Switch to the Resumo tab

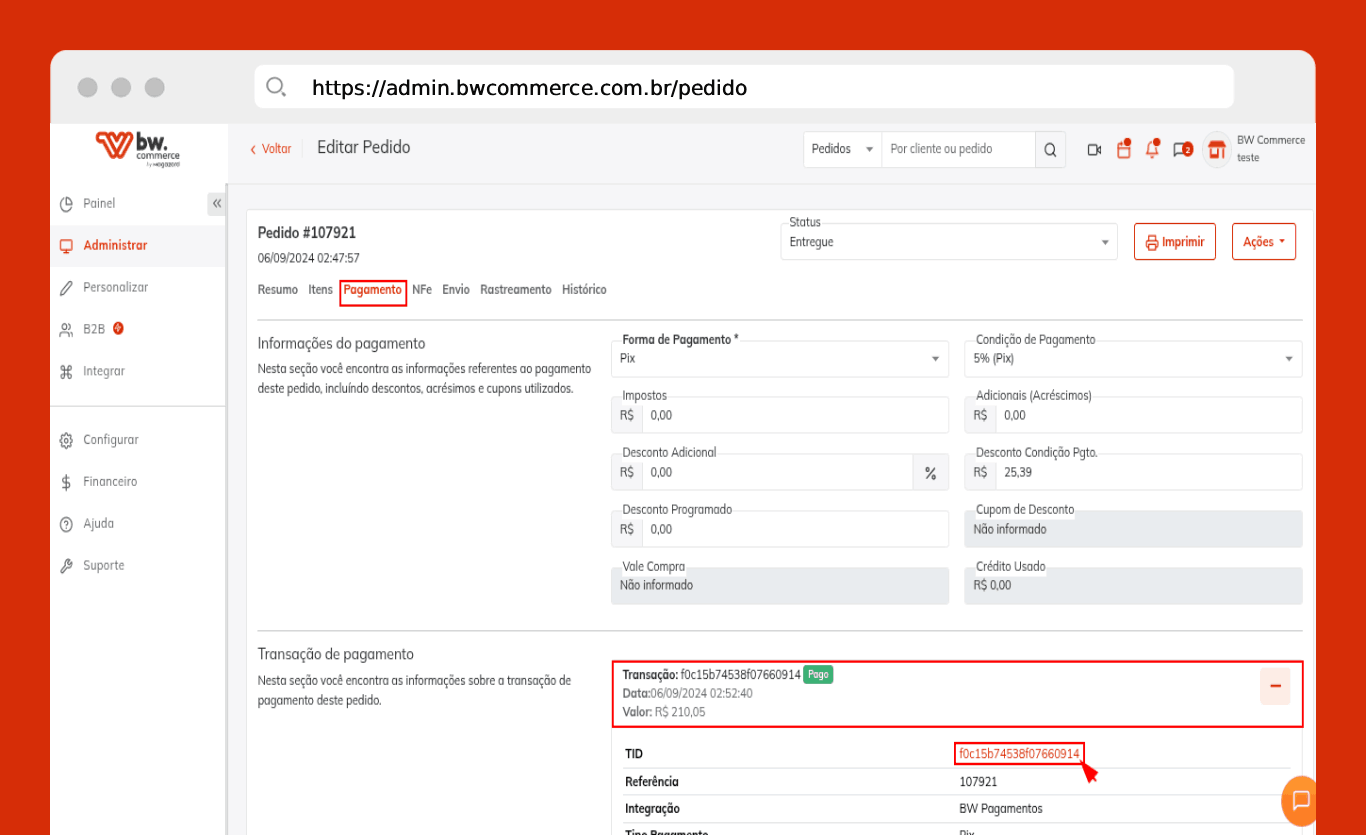click(x=278, y=290)
